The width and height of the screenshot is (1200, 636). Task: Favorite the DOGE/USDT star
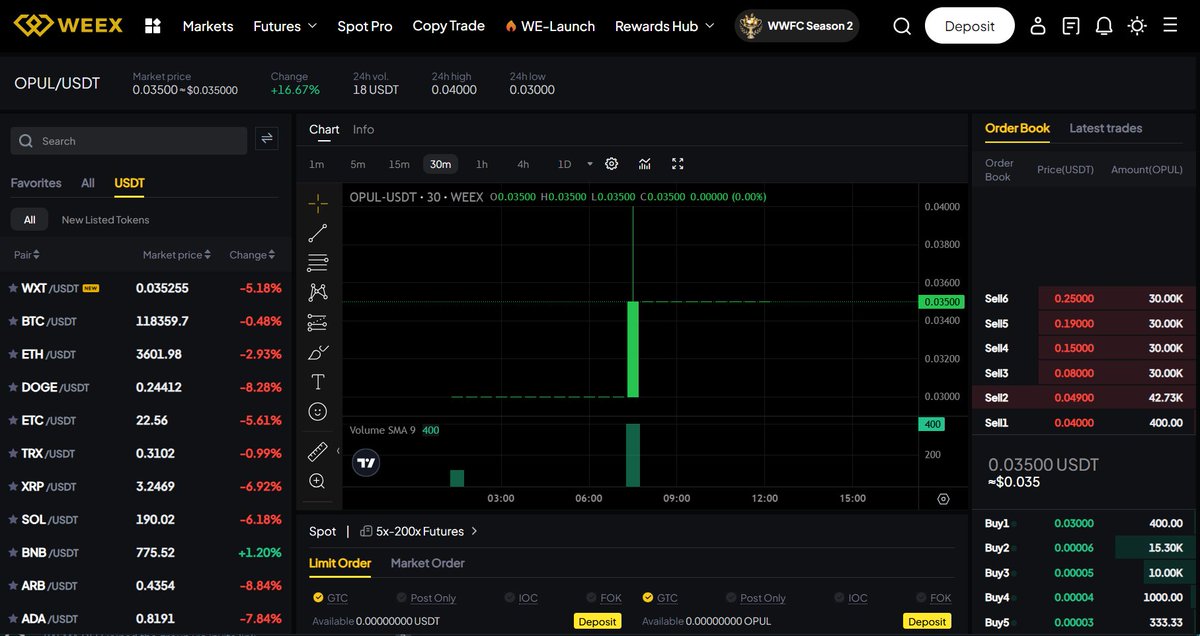click(13, 387)
